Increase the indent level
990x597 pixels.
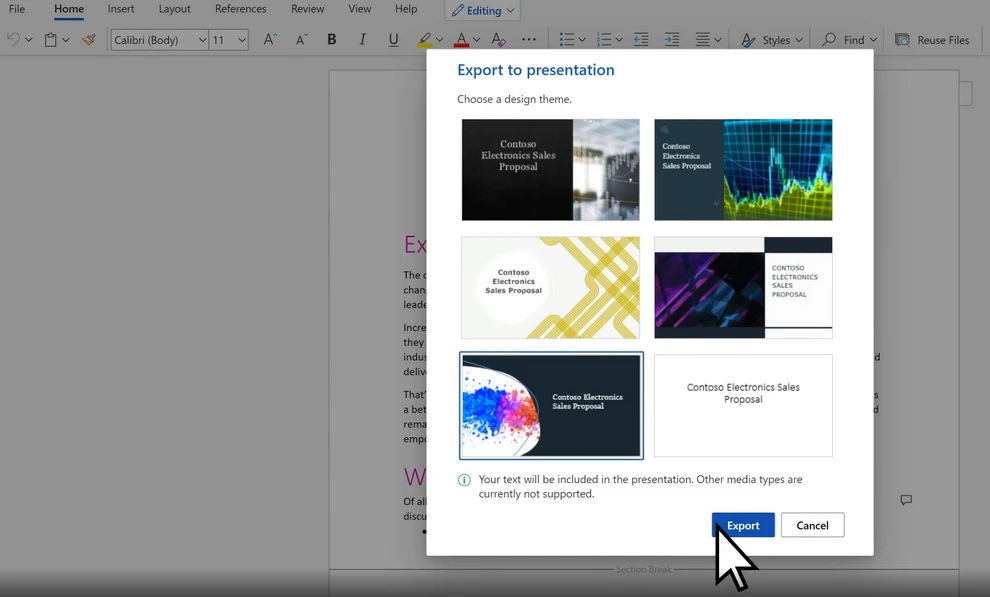pos(671,40)
